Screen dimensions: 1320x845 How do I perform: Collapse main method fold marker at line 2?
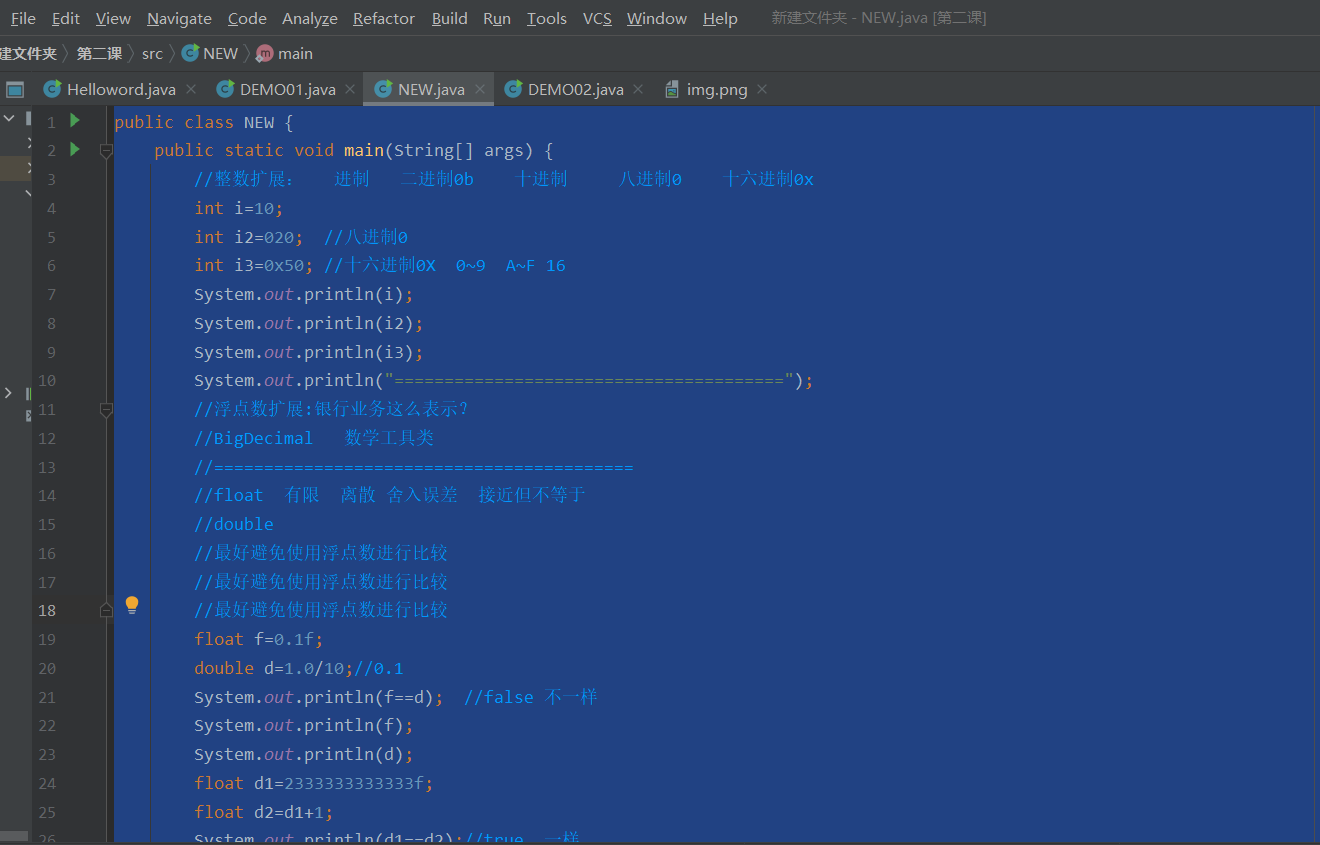point(106,151)
